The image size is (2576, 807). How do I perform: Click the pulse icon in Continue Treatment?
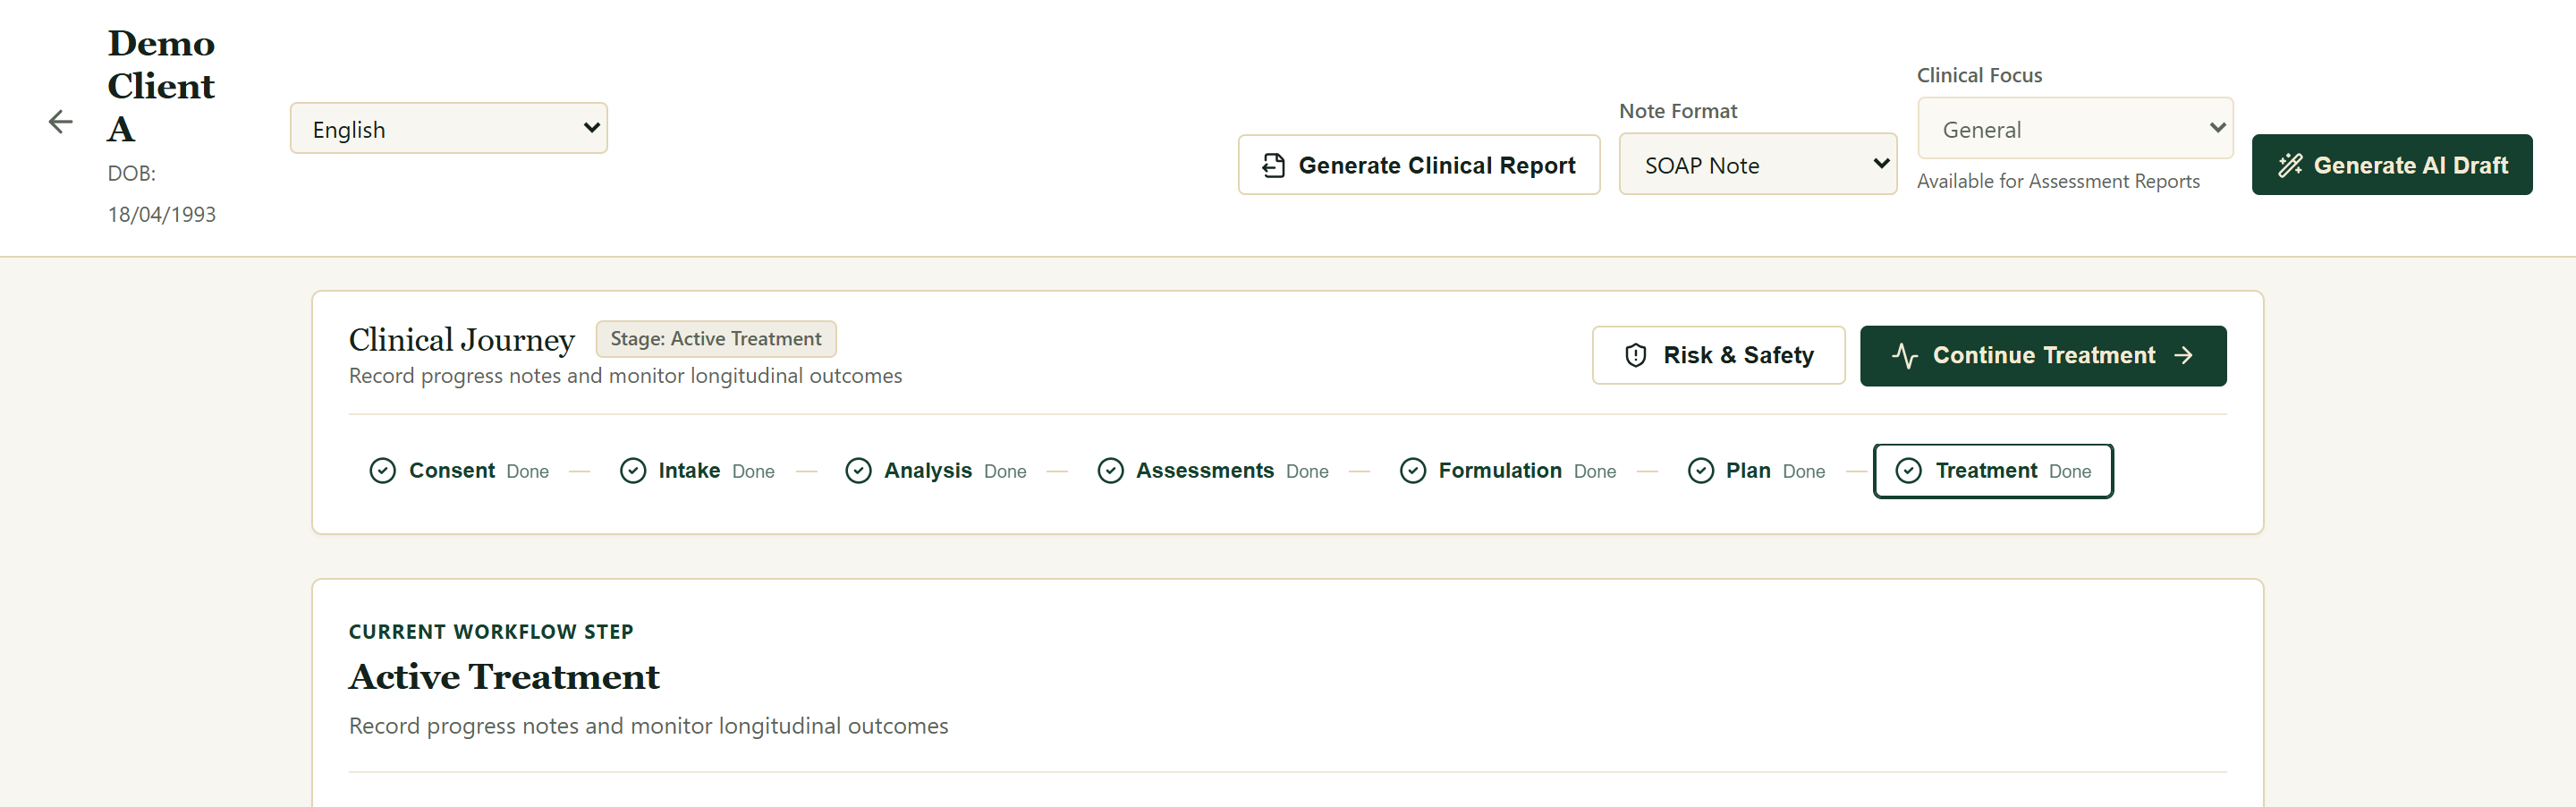(x=1905, y=356)
